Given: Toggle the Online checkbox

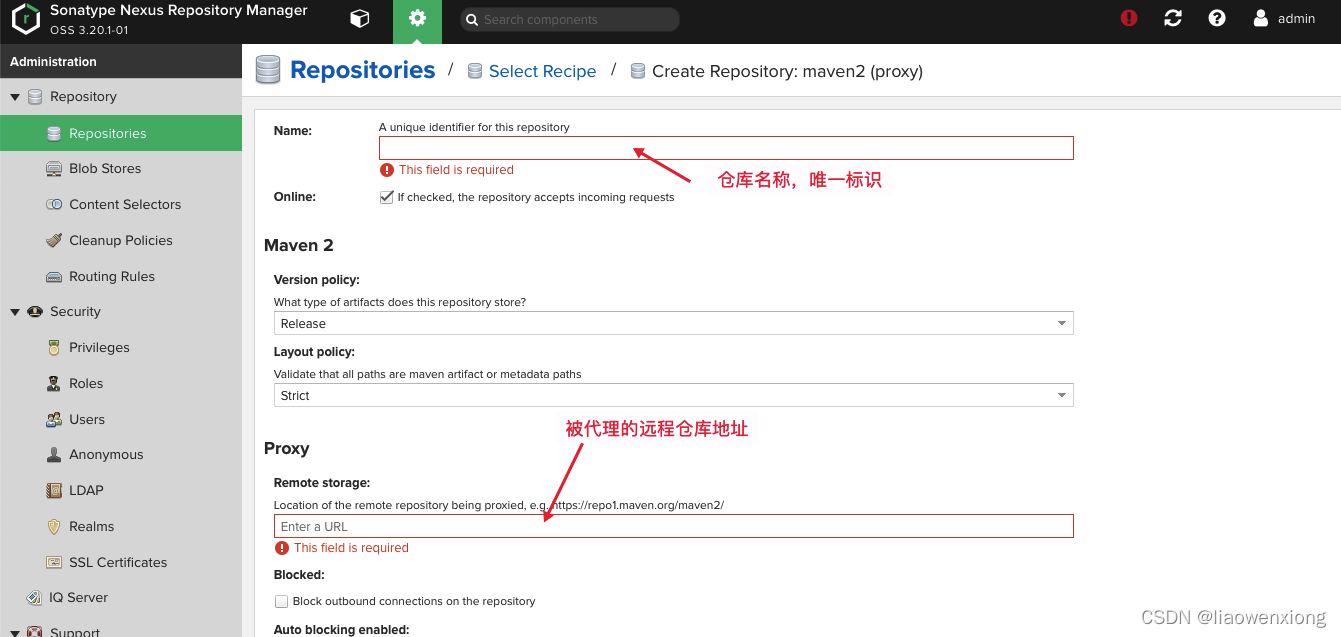Looking at the screenshot, I should tap(386, 197).
